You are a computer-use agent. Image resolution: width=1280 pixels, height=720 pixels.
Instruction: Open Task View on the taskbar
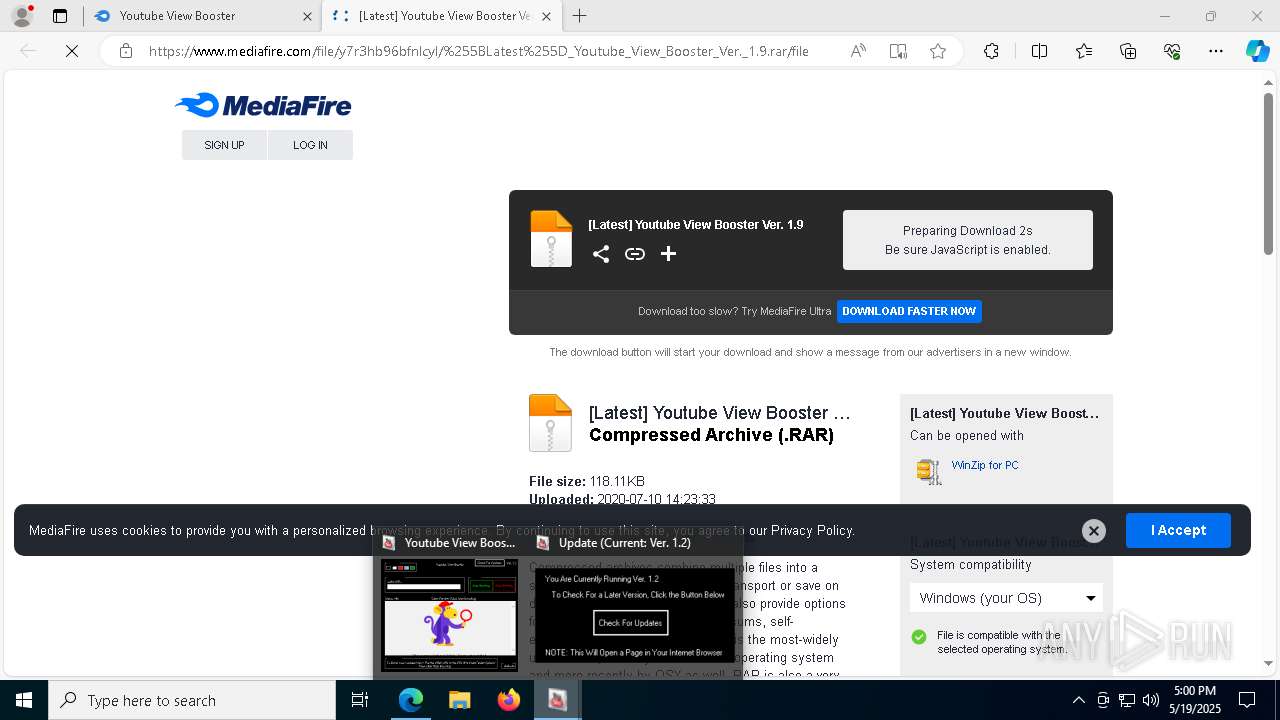click(360, 700)
